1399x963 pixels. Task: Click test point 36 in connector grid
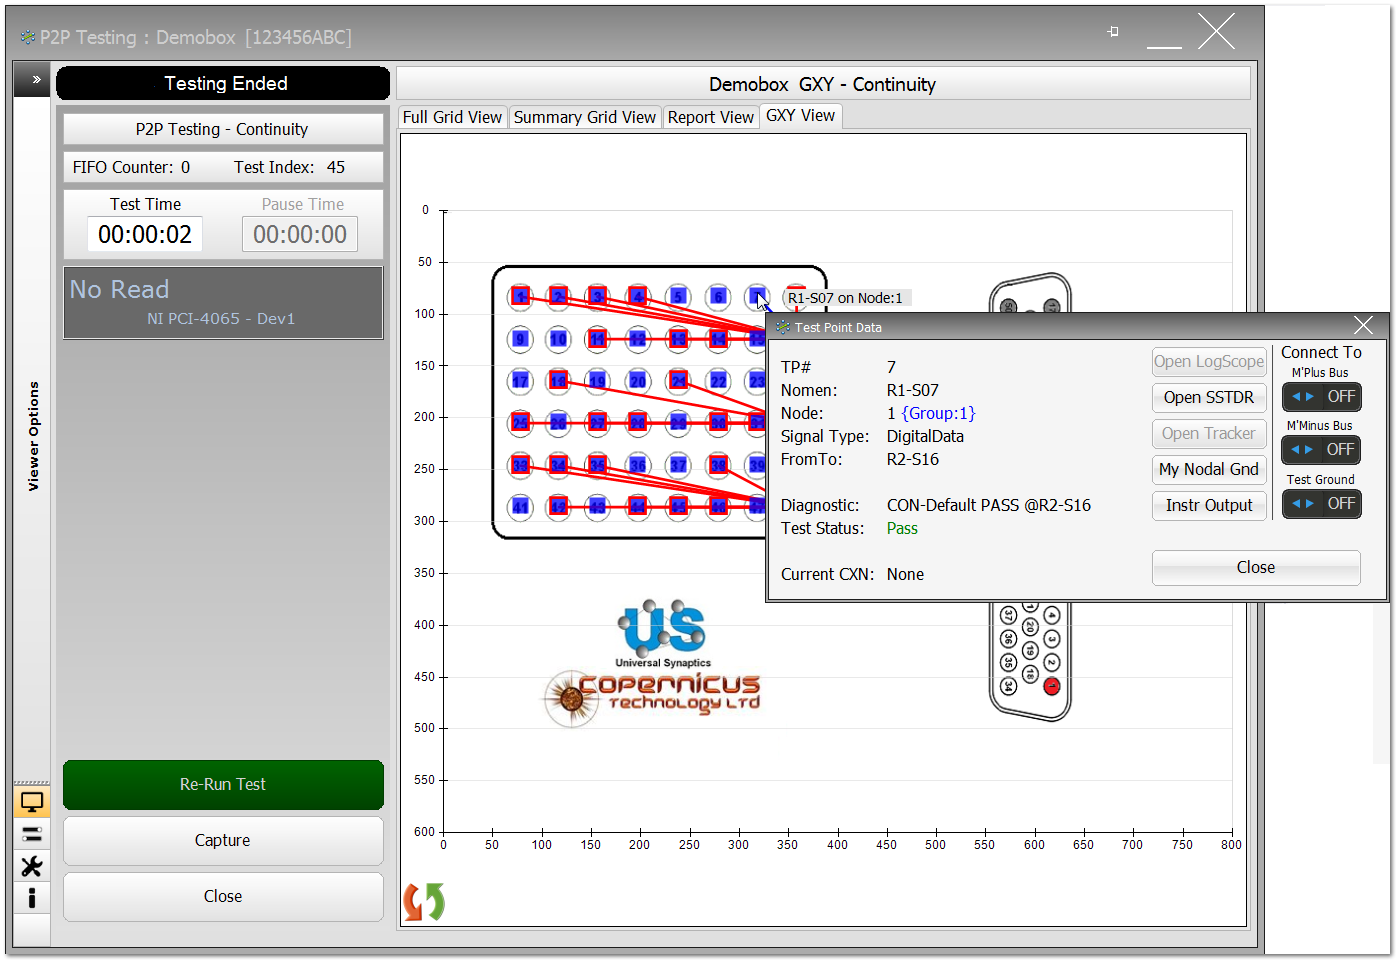pyautogui.click(x=638, y=466)
